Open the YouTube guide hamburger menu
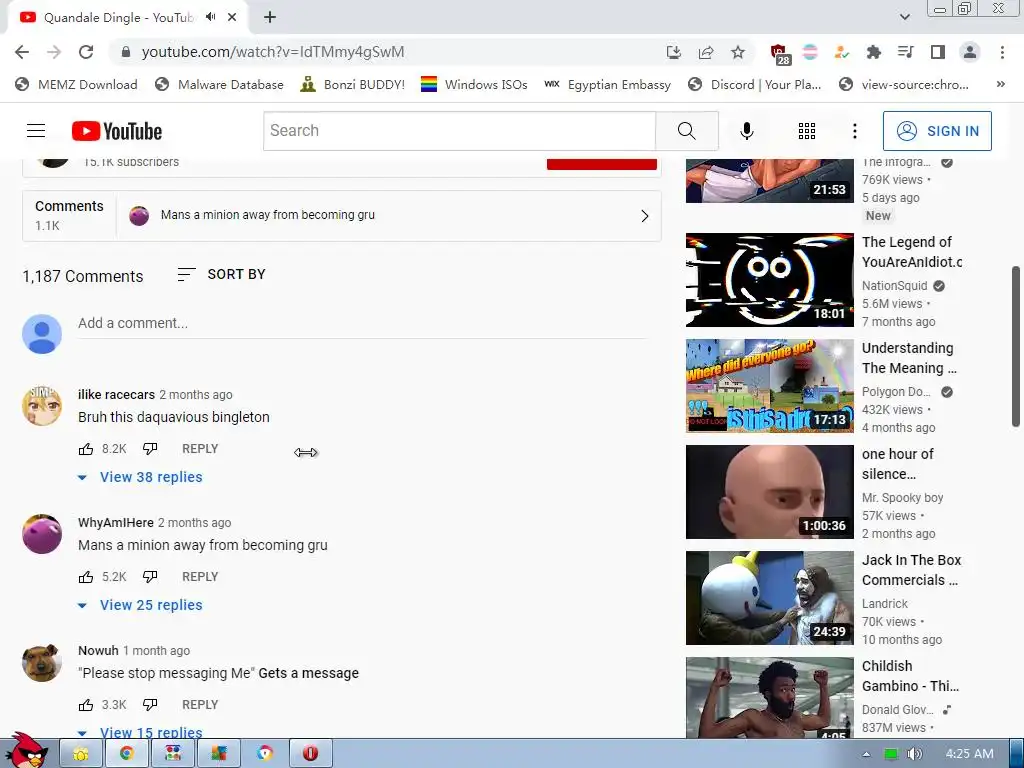The image size is (1024, 768). coord(36,131)
